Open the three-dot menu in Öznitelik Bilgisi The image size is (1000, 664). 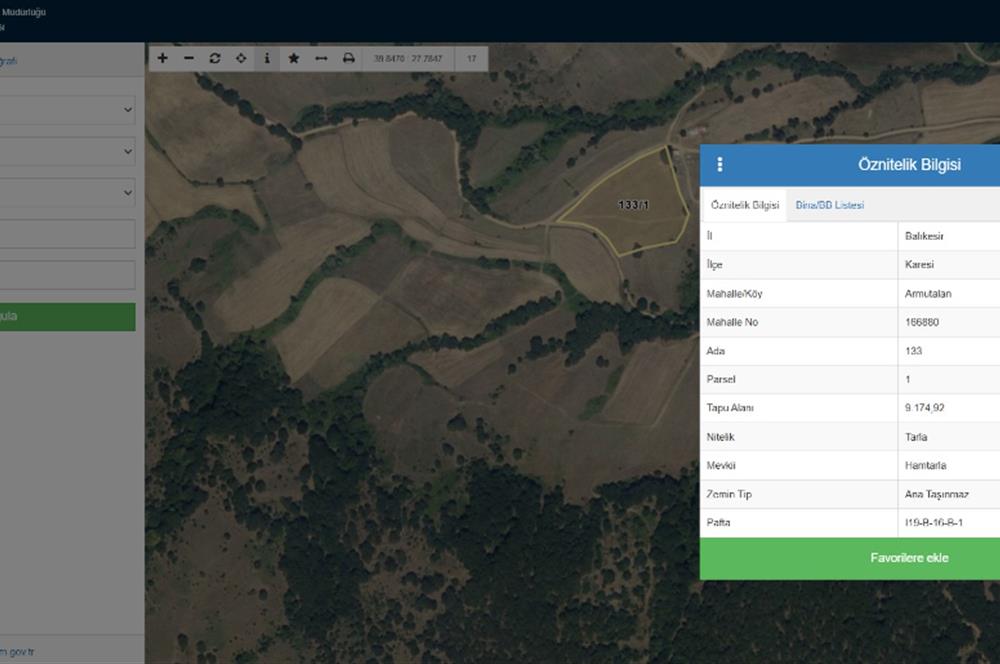720,165
